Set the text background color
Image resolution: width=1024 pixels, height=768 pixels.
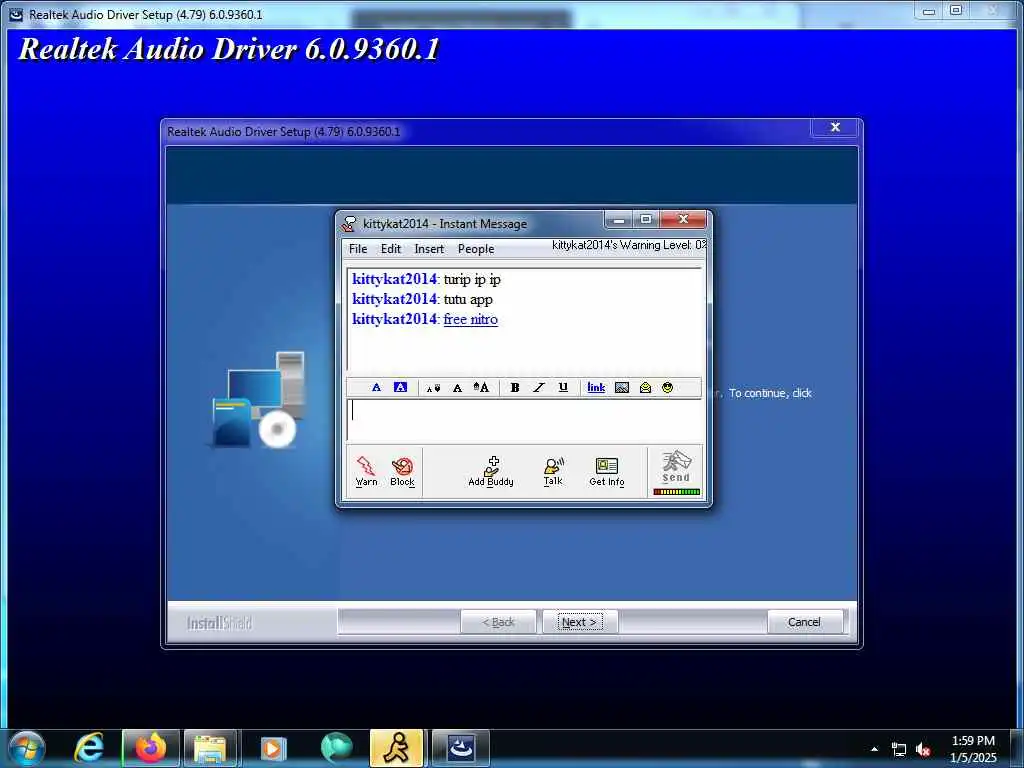[400, 387]
